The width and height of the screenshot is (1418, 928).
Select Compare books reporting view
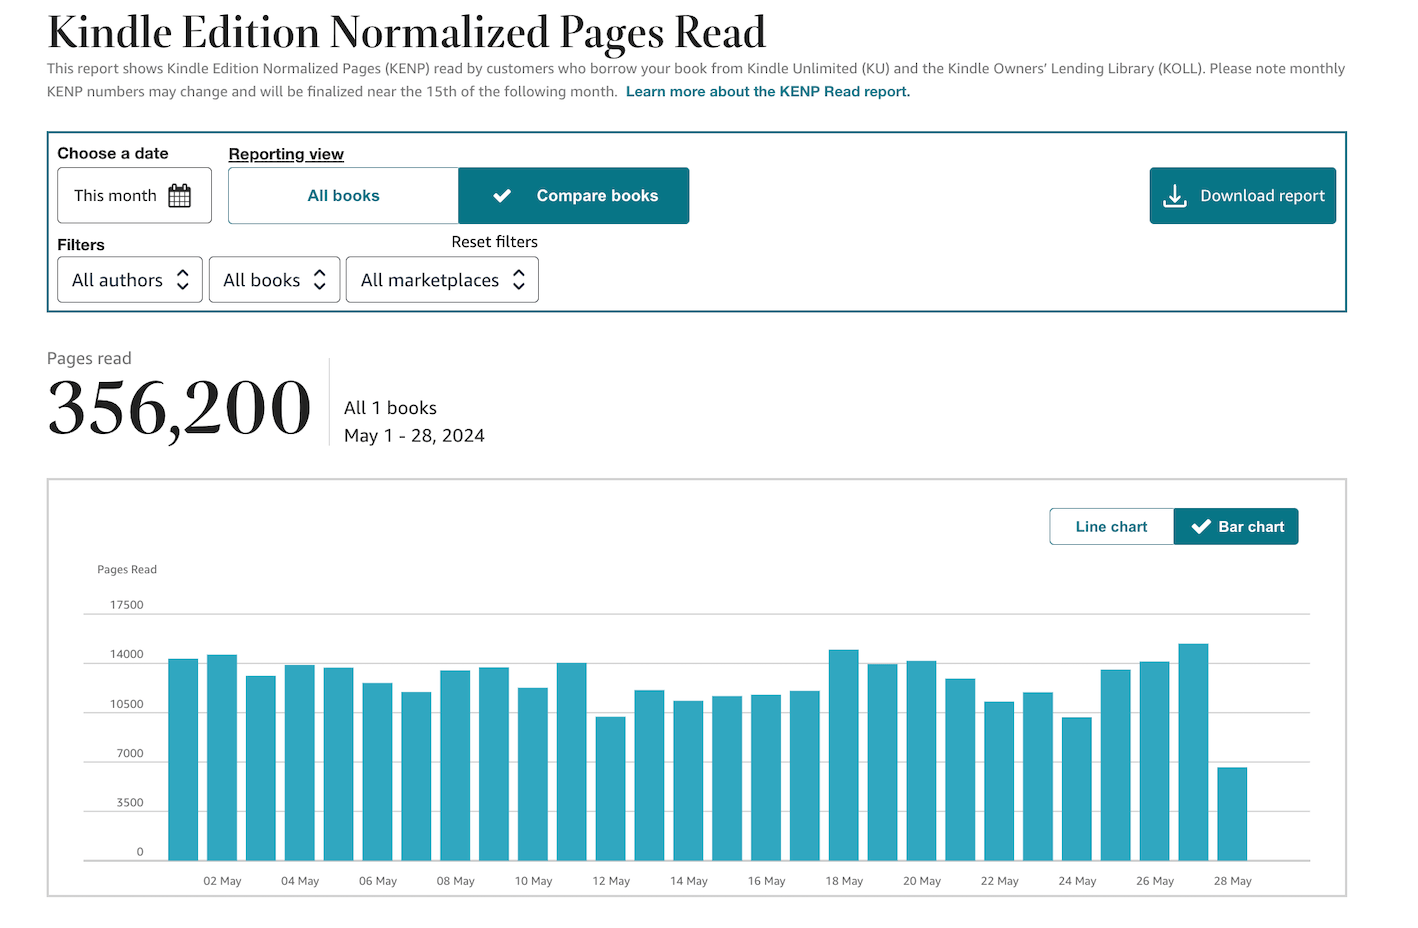pos(574,196)
